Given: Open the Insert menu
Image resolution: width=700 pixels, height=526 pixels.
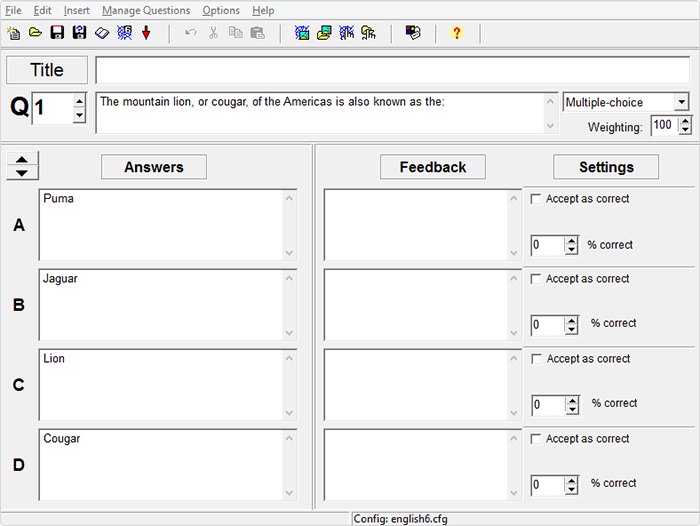Looking at the screenshot, I should point(76,10).
